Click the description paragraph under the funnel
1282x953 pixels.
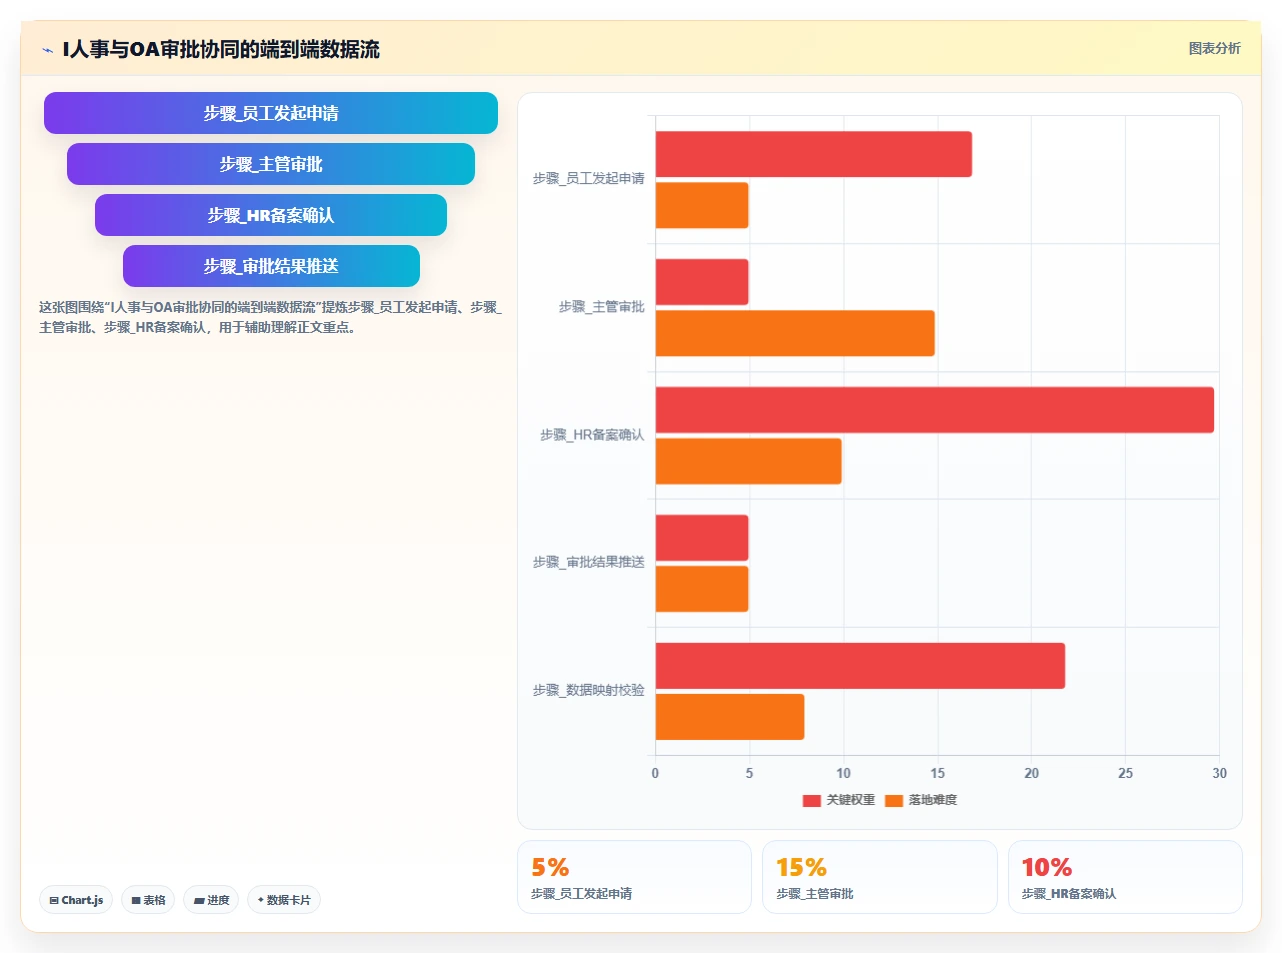[x=270, y=317]
